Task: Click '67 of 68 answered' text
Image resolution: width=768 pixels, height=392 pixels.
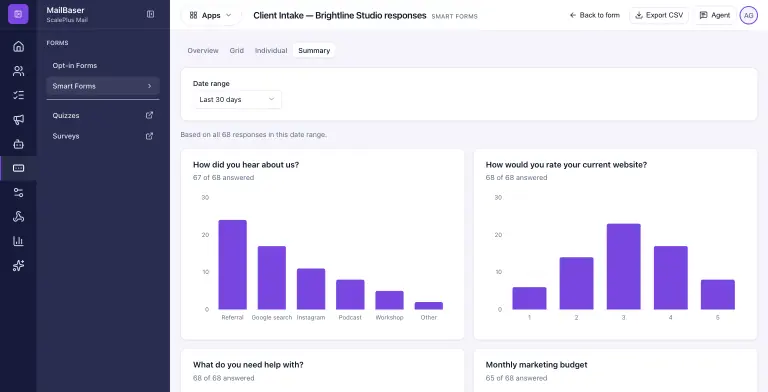Action: point(223,177)
